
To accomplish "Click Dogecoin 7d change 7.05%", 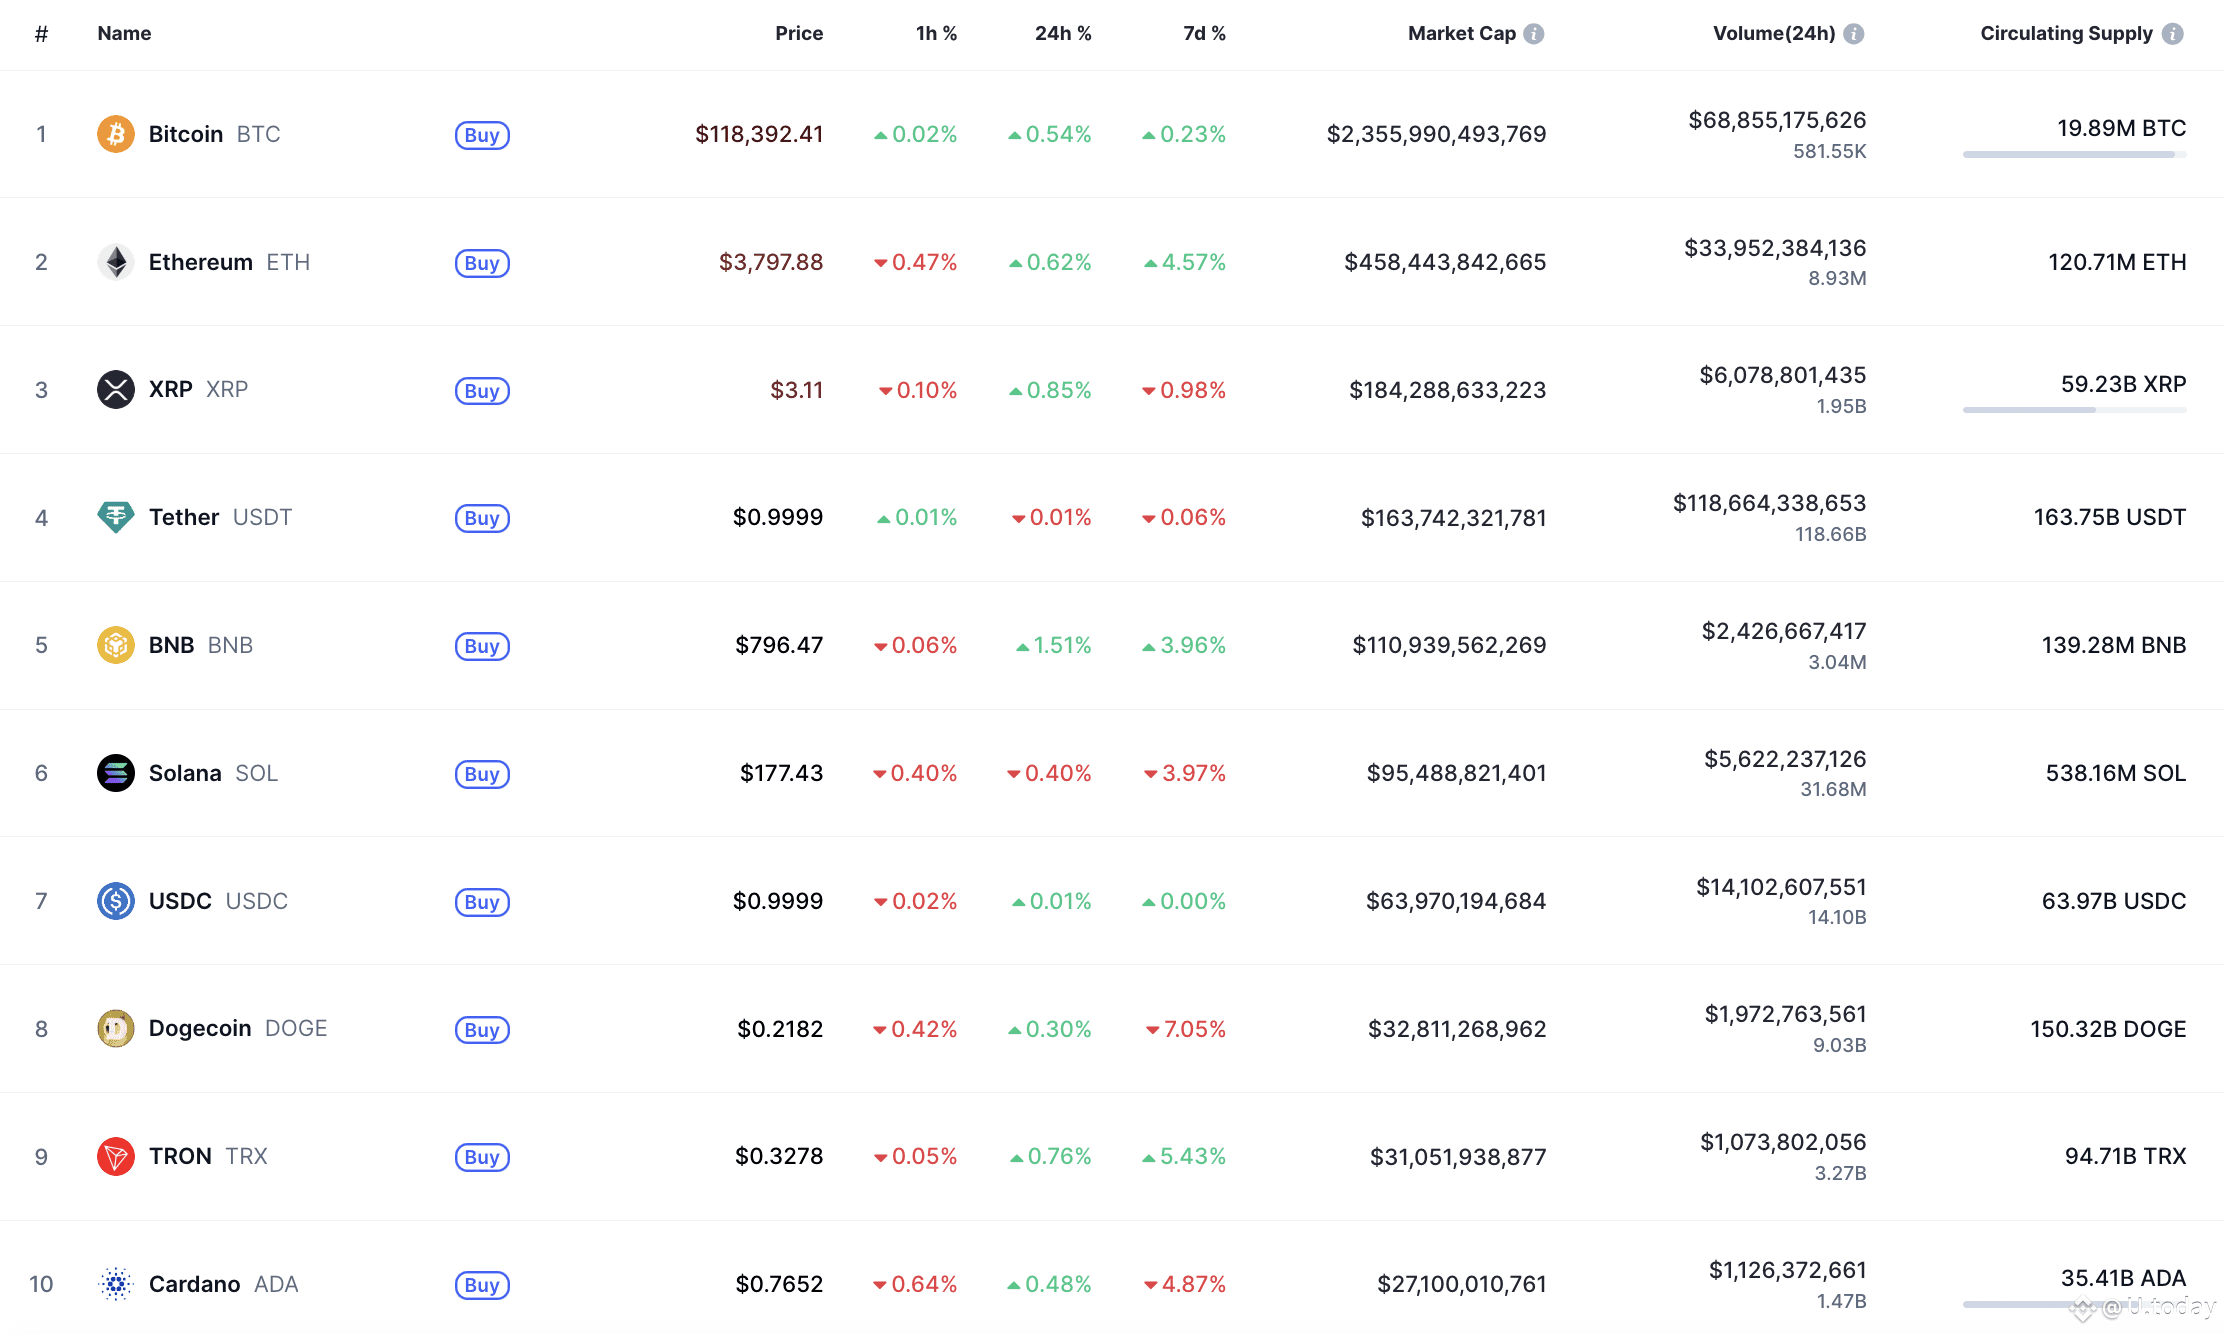I will click(1186, 1029).
